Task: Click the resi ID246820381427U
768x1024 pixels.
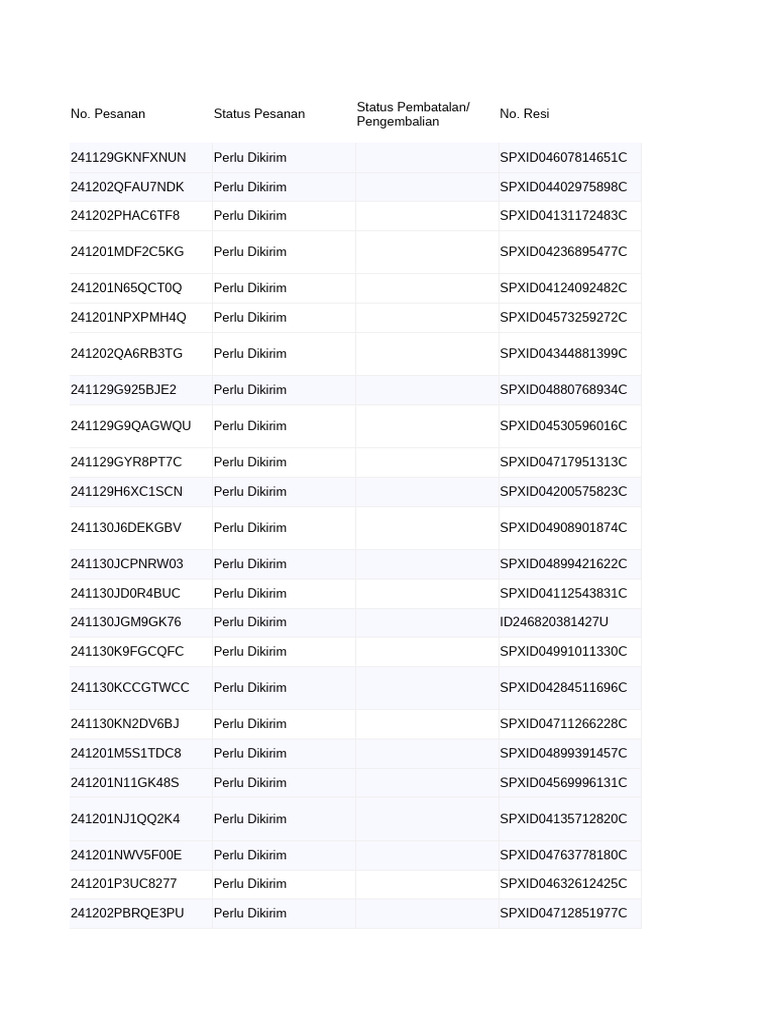Action: pyautogui.click(x=554, y=622)
